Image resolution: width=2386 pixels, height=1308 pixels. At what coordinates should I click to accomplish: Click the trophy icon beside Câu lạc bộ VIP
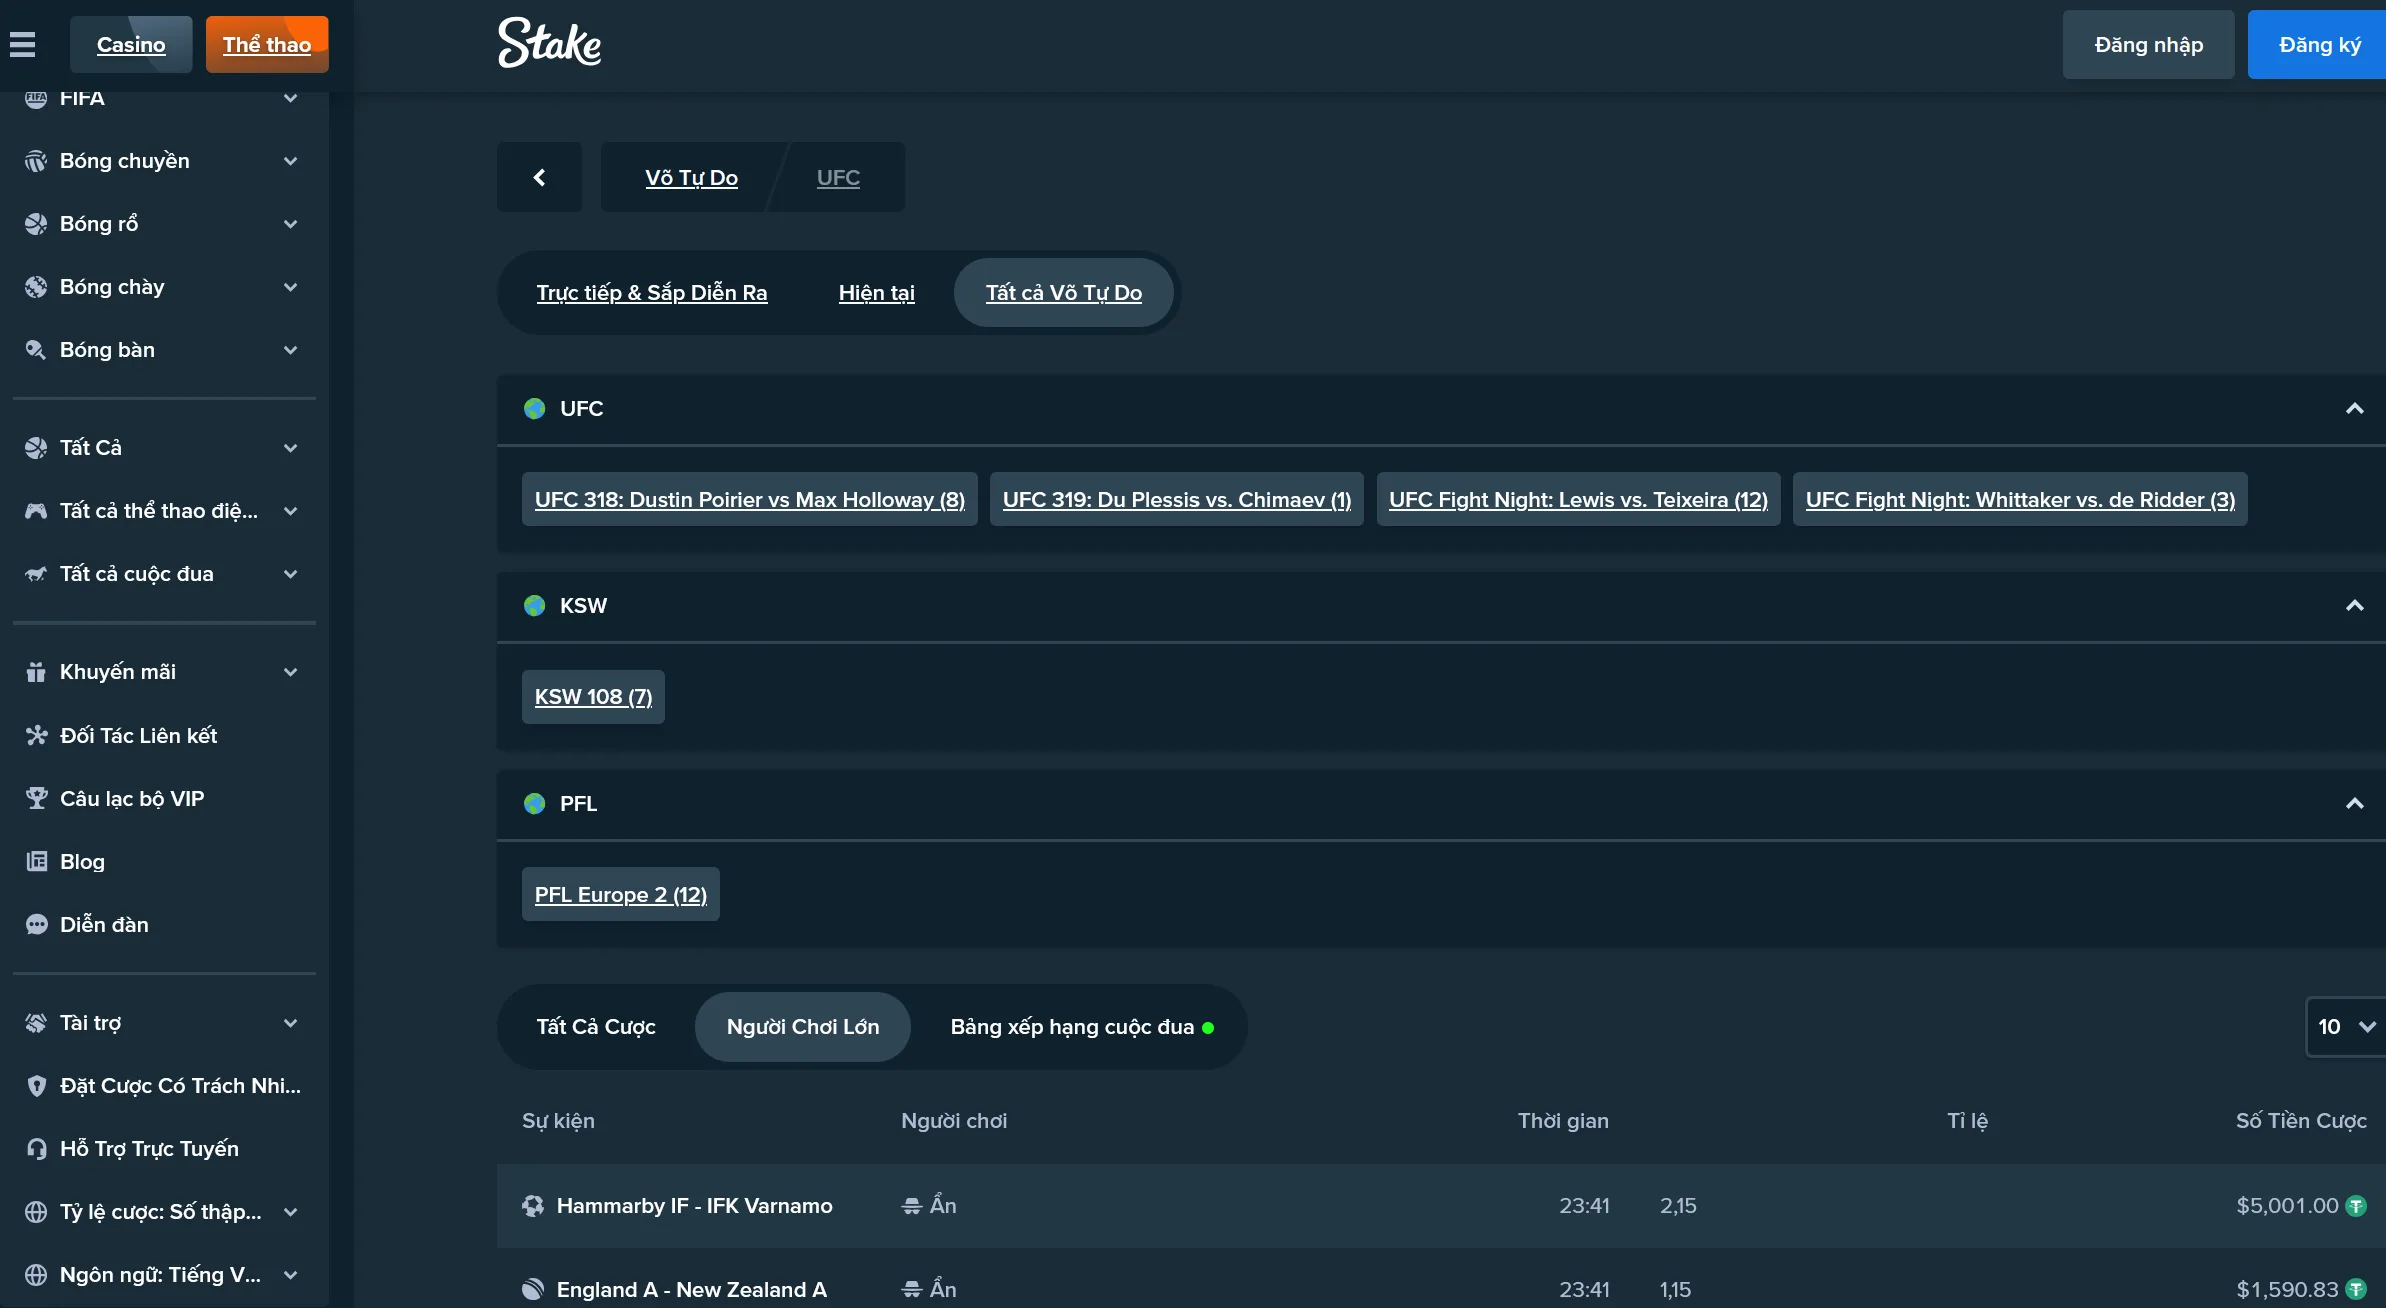pyautogui.click(x=36, y=798)
